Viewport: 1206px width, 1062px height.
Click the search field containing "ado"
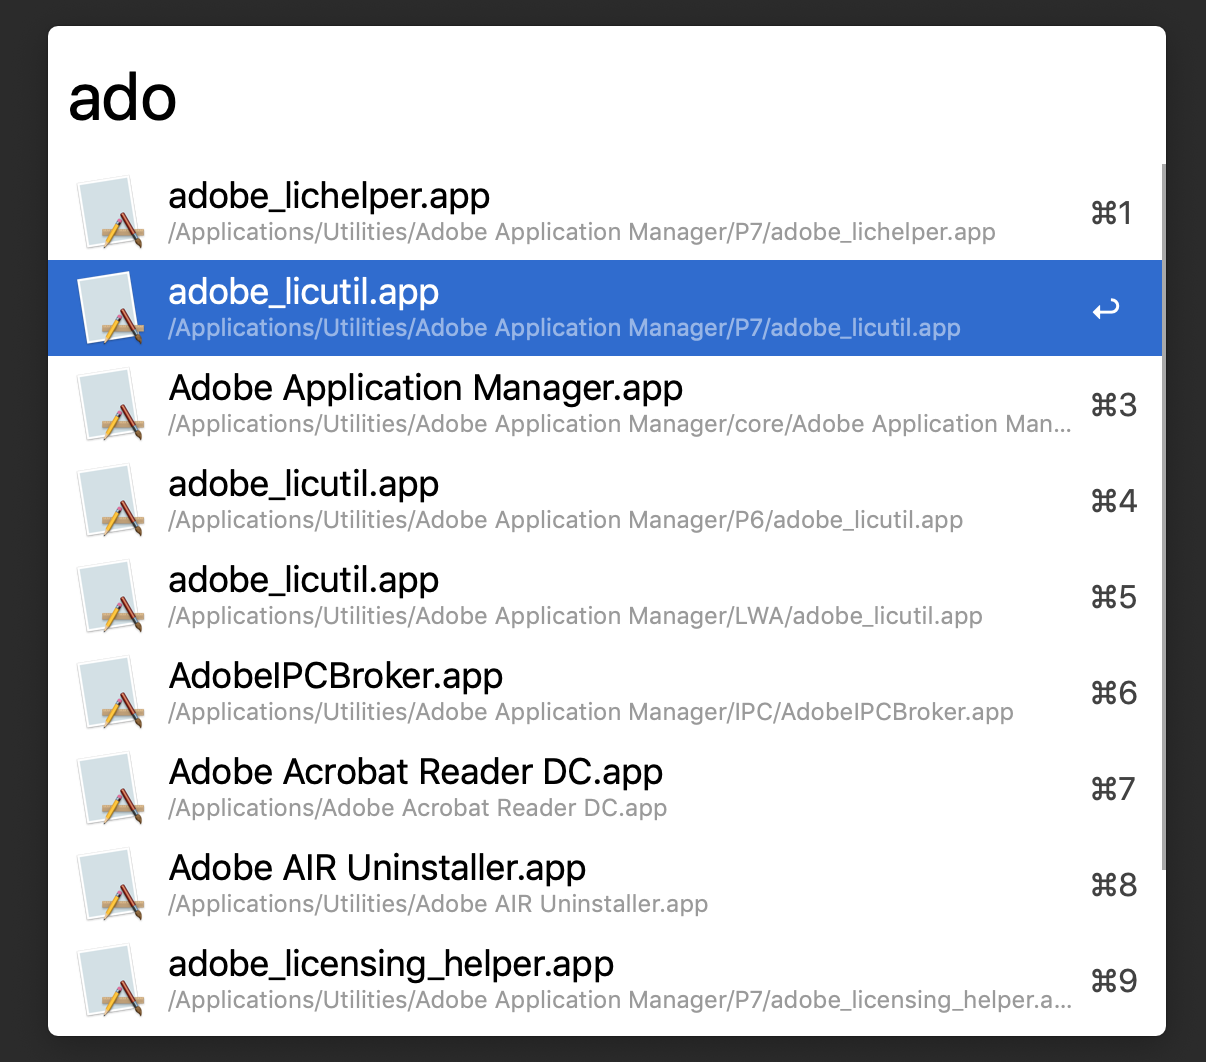point(600,98)
